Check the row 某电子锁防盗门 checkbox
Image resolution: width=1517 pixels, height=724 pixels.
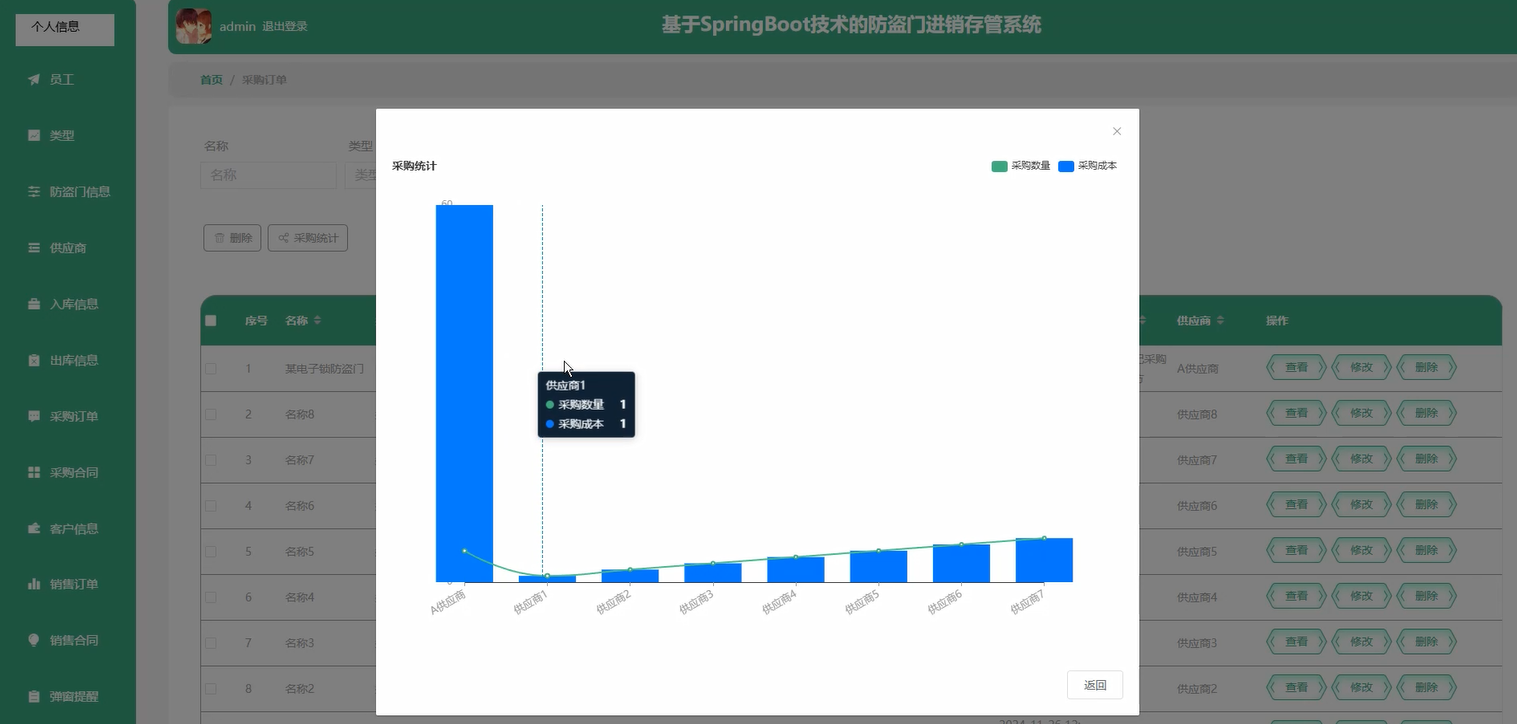[x=211, y=369]
